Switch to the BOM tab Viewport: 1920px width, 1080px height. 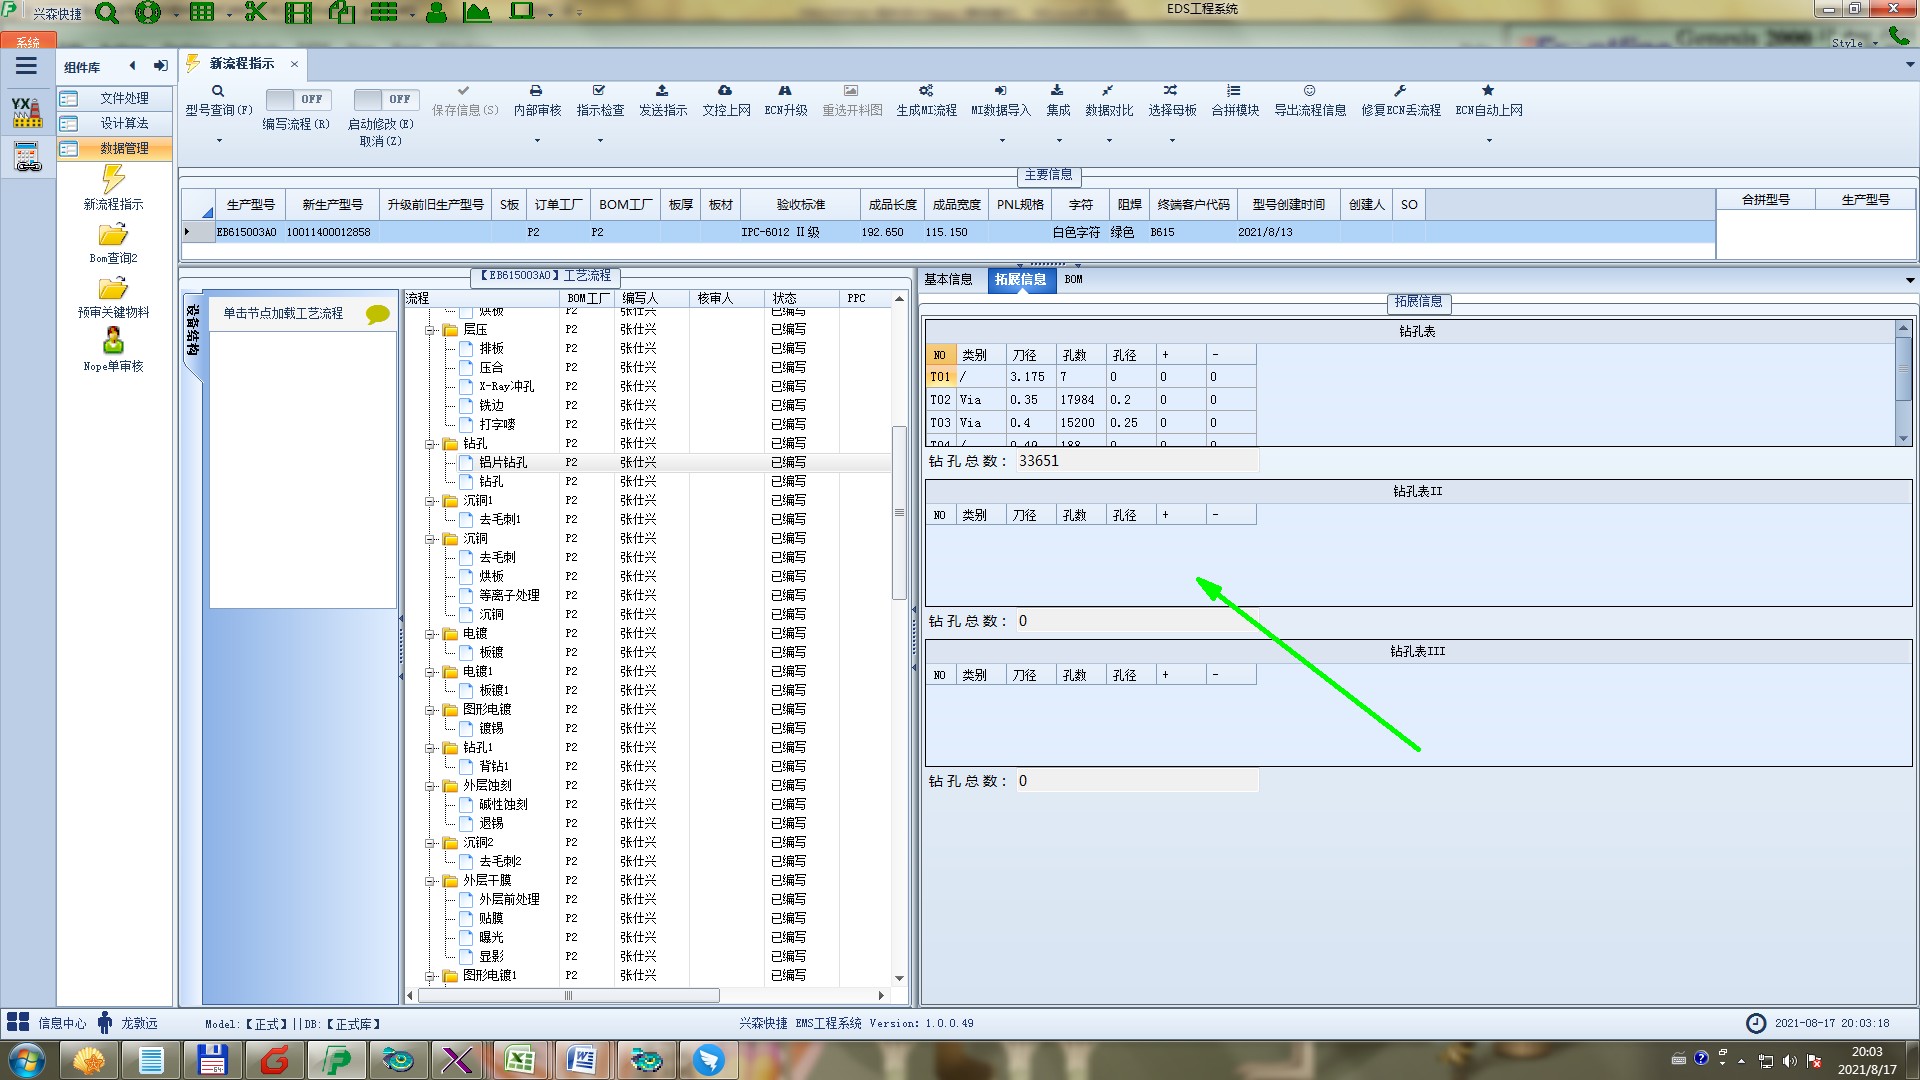tap(1073, 280)
